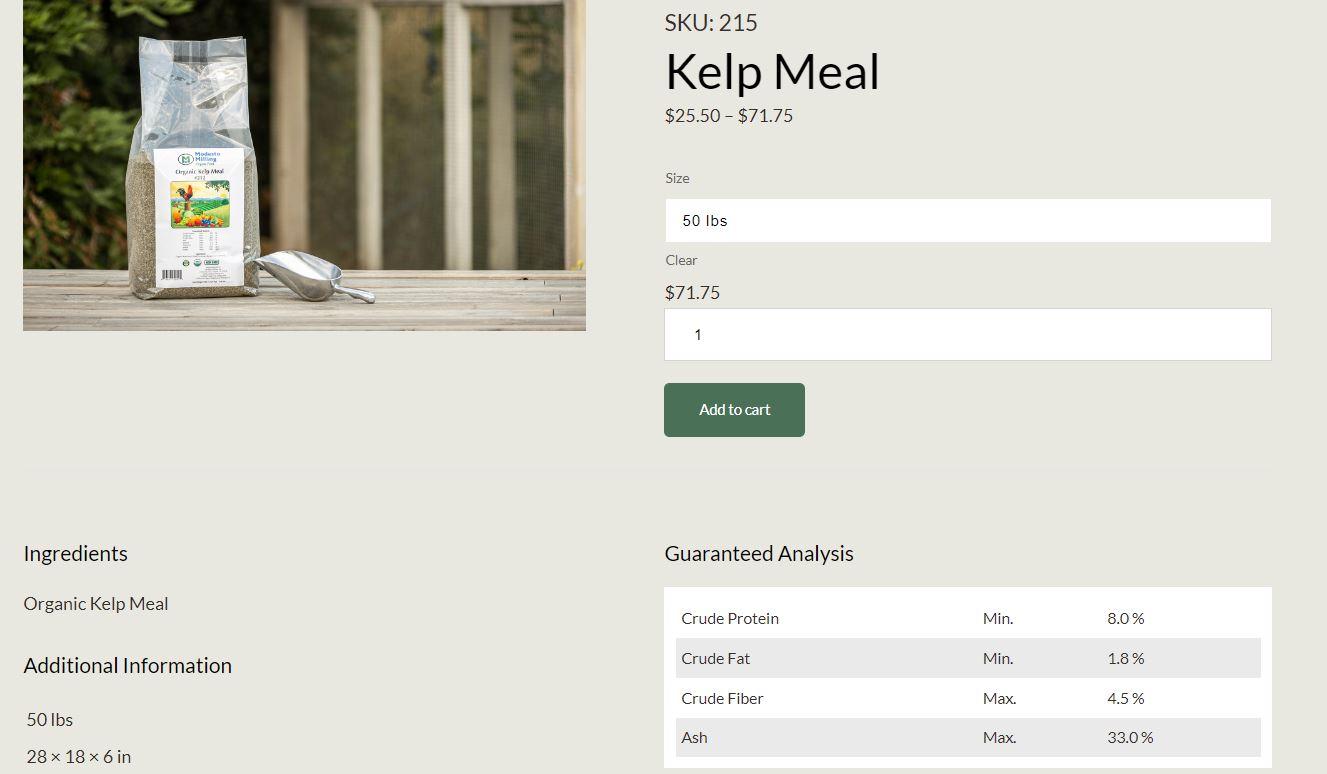Click the 28 × 18 × 6 in dimensions
This screenshot has width=1327, height=774.
(x=79, y=757)
